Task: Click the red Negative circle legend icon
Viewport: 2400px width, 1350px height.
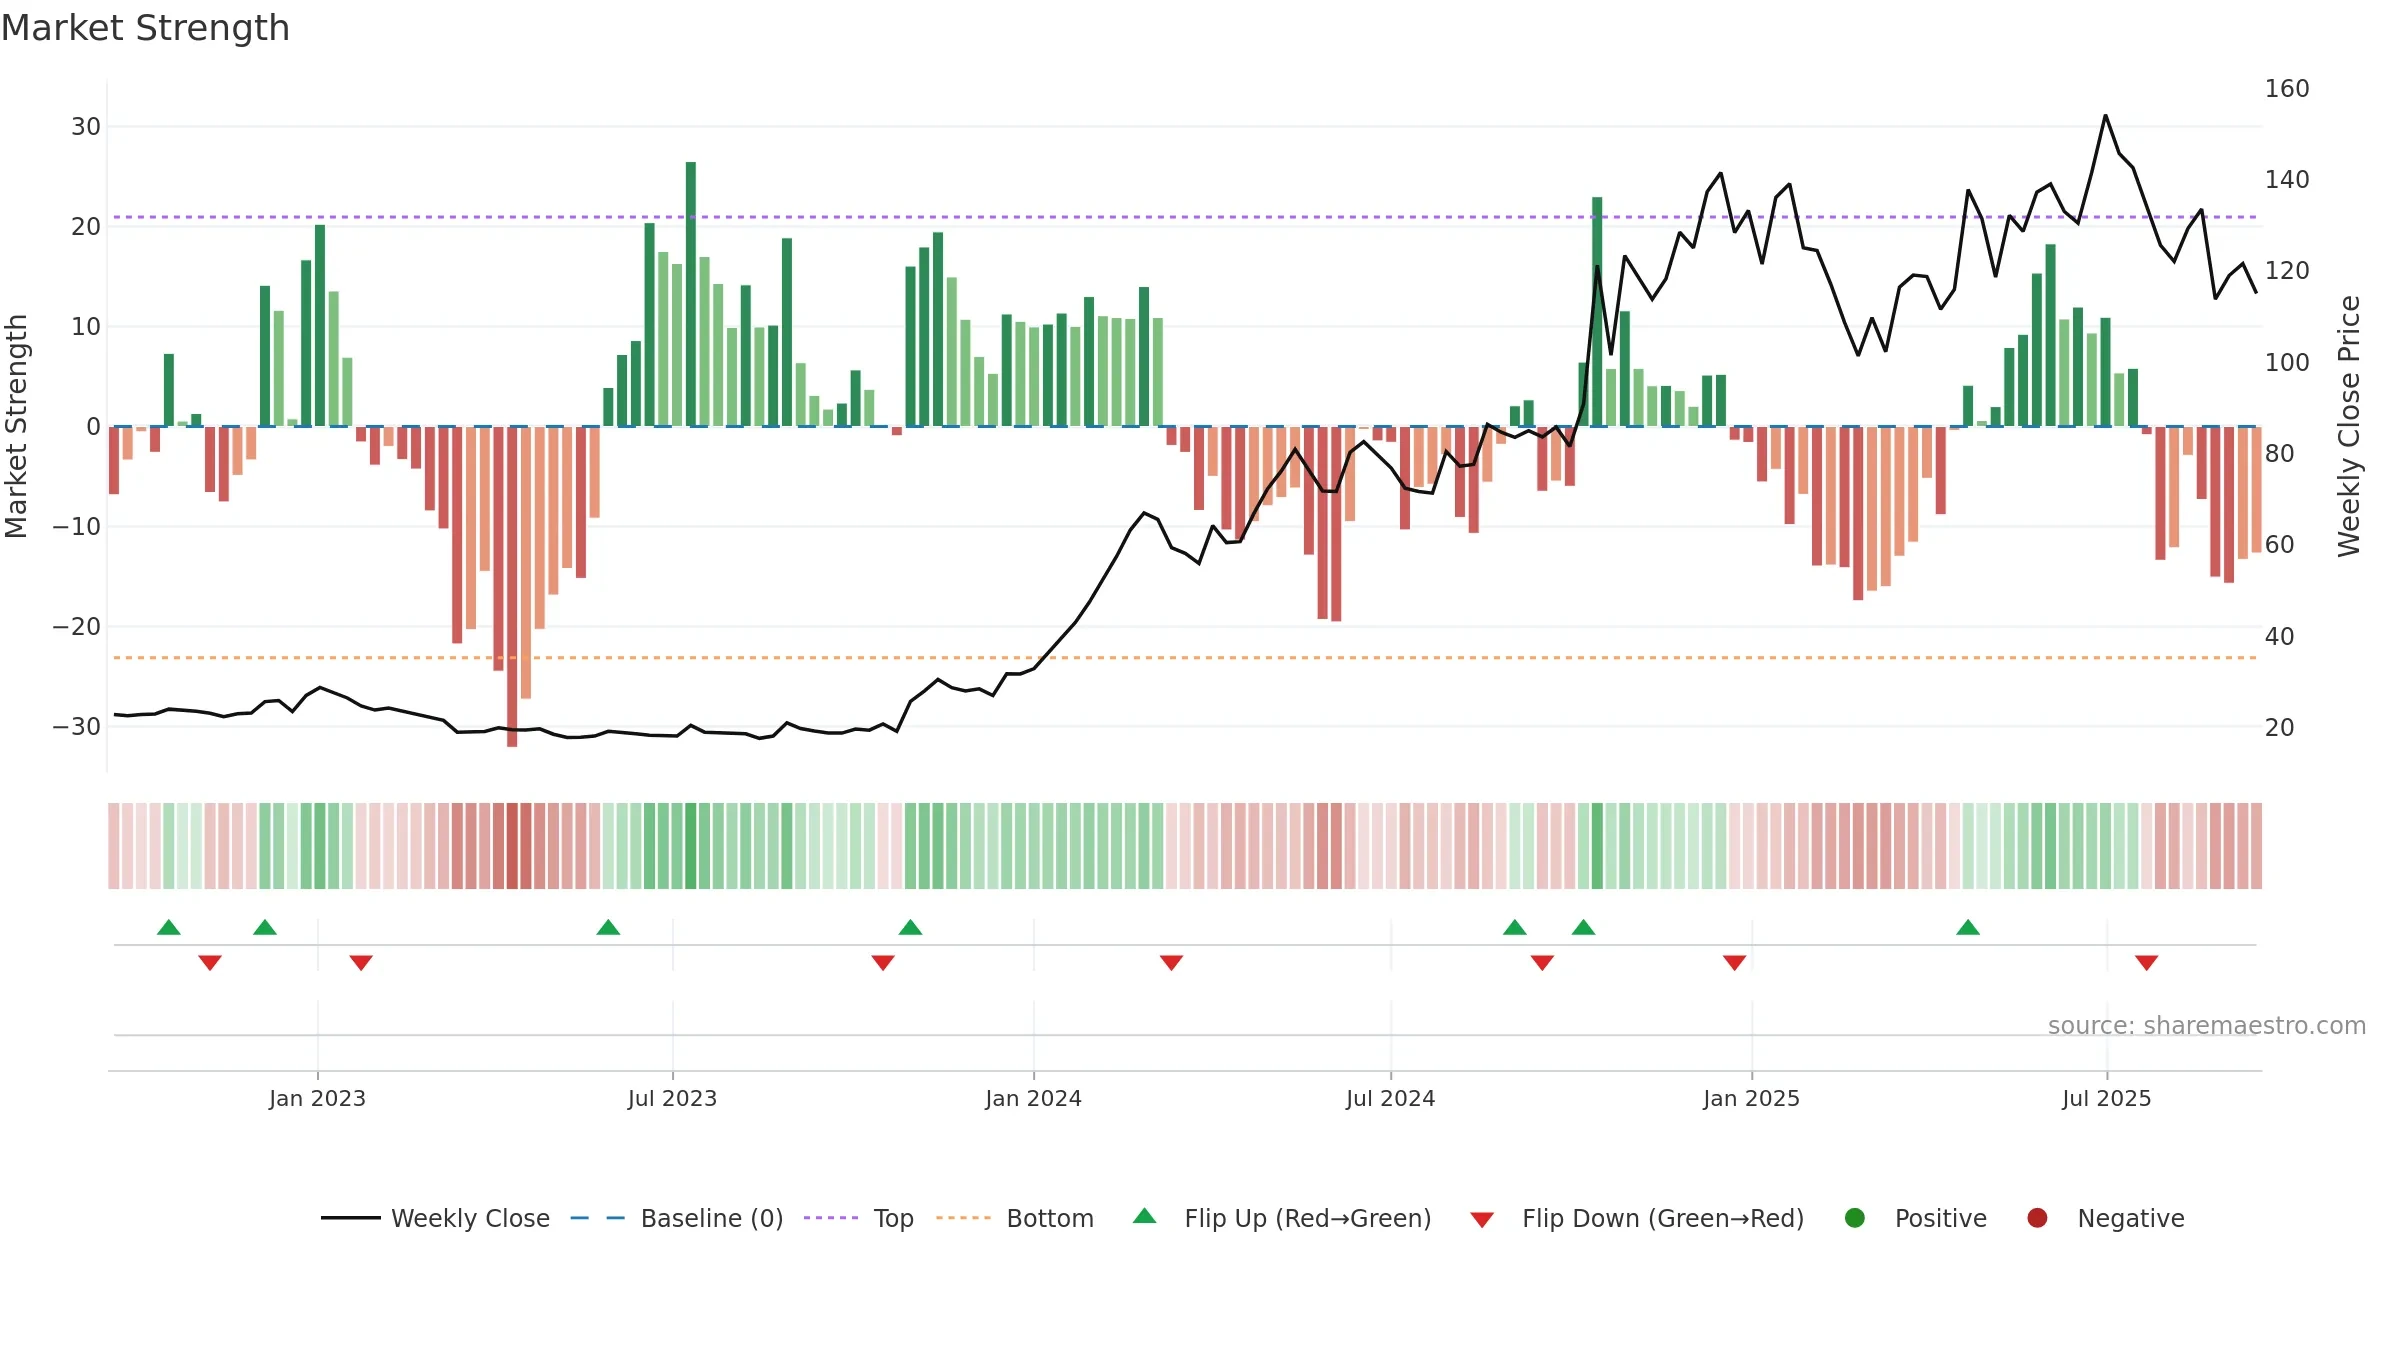Action: click(2037, 1218)
